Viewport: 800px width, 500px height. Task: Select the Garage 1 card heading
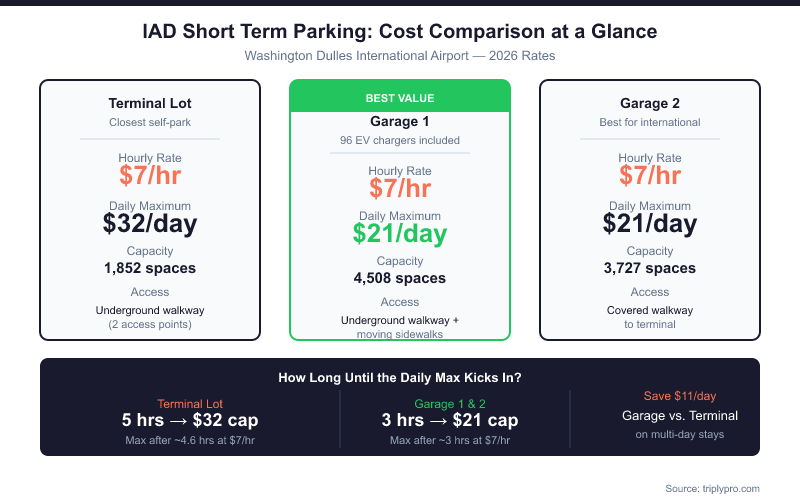pyautogui.click(x=400, y=122)
